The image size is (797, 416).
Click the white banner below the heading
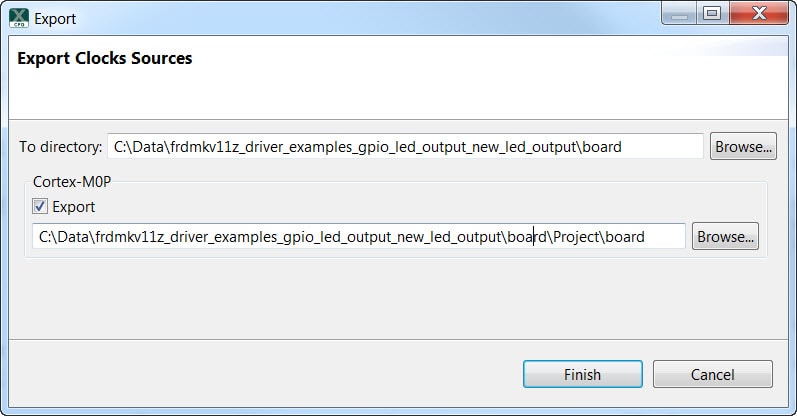(x=400, y=95)
